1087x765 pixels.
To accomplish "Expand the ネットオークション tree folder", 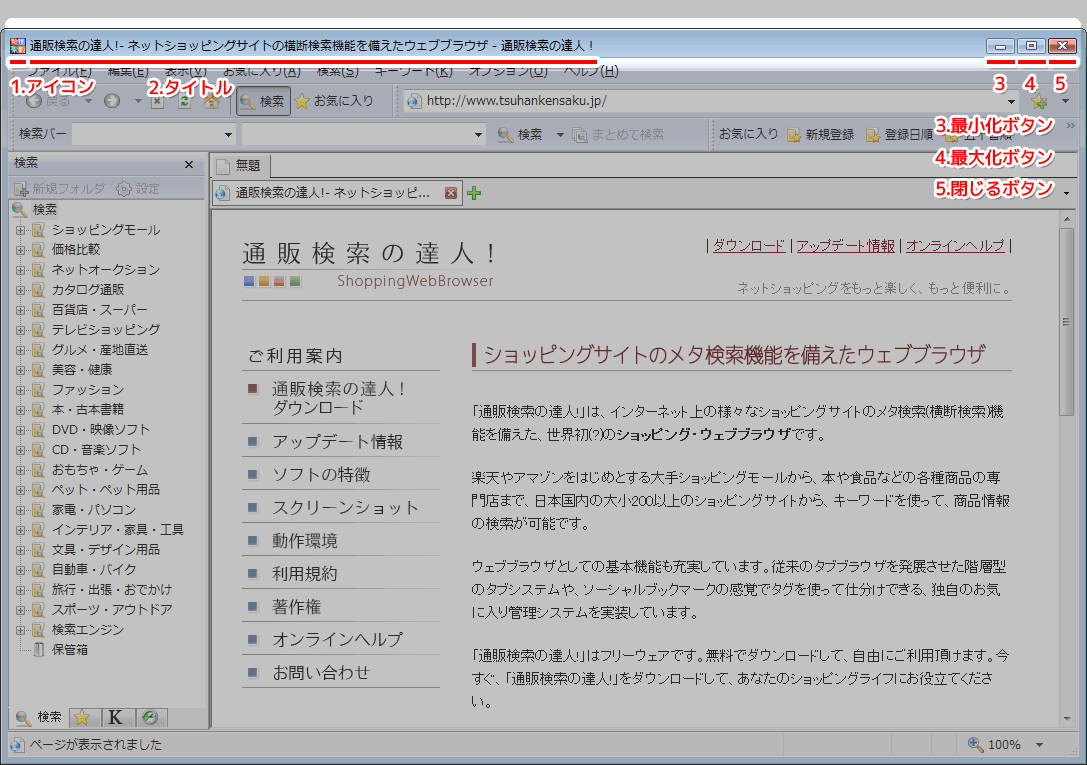I will pyautogui.click(x=20, y=270).
